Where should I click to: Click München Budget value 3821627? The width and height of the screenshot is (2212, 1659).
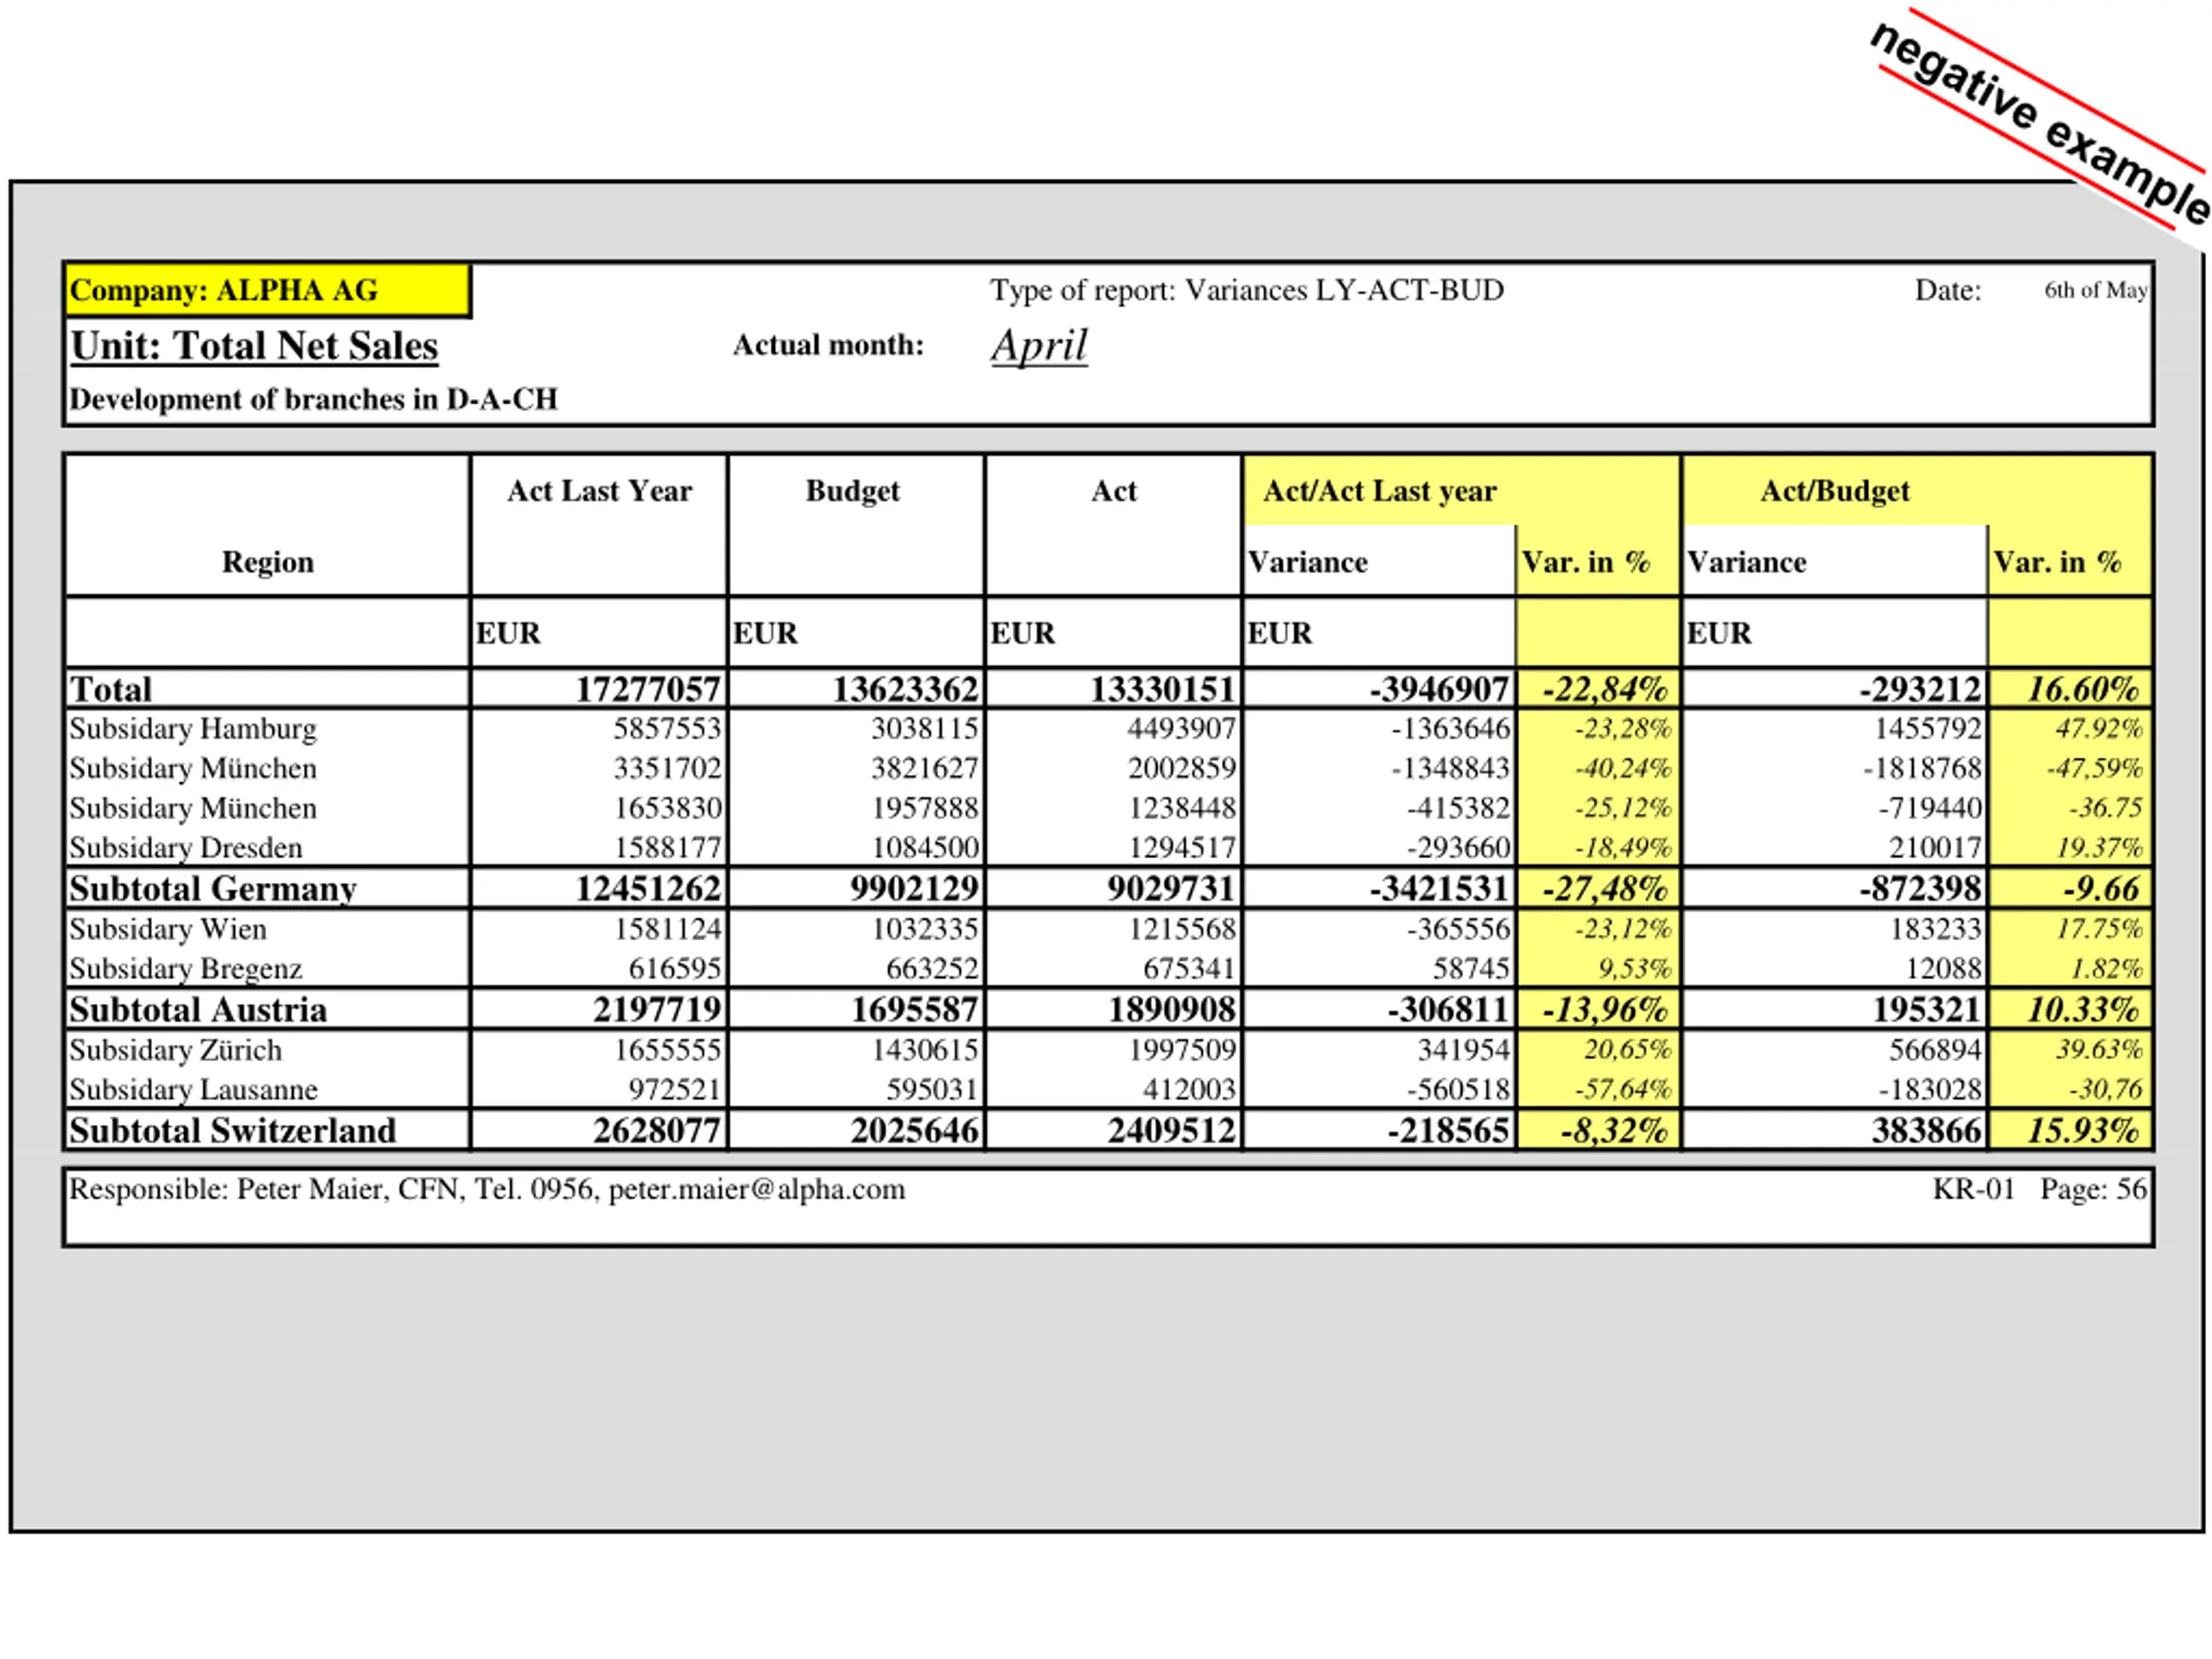click(x=924, y=768)
